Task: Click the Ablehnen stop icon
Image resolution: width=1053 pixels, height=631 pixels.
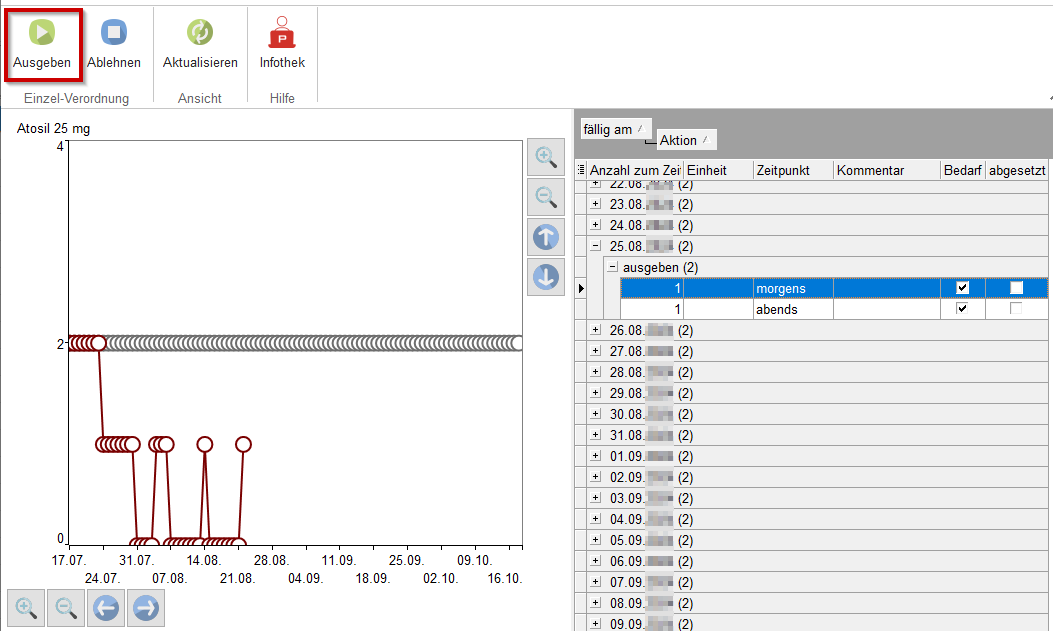Action: (x=113, y=33)
